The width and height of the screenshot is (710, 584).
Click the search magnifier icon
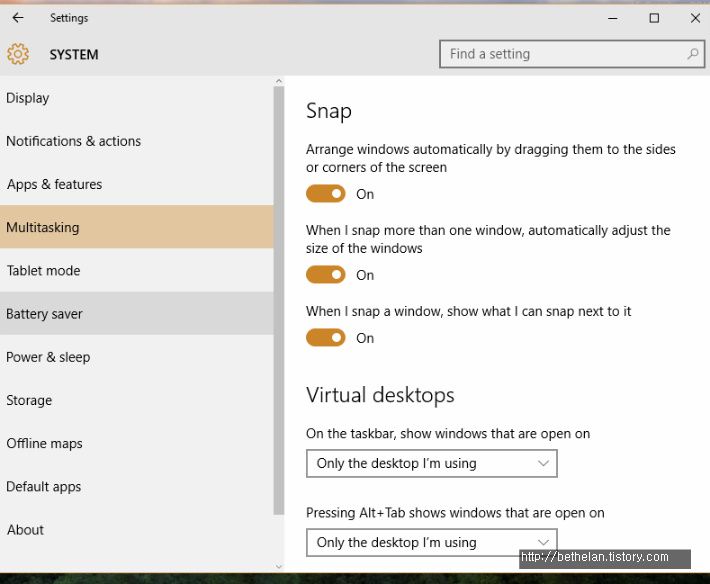click(692, 54)
